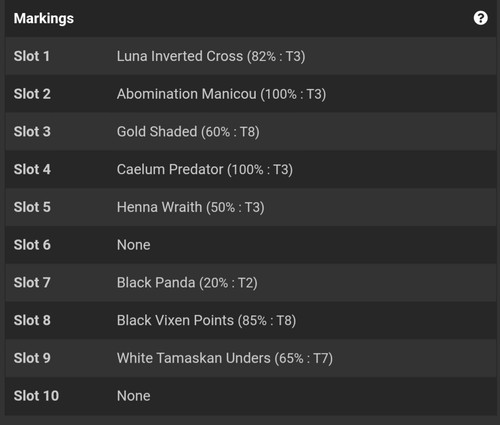
Task: Select Black Vixen Points marking in Slot 8
Action: pos(206,320)
